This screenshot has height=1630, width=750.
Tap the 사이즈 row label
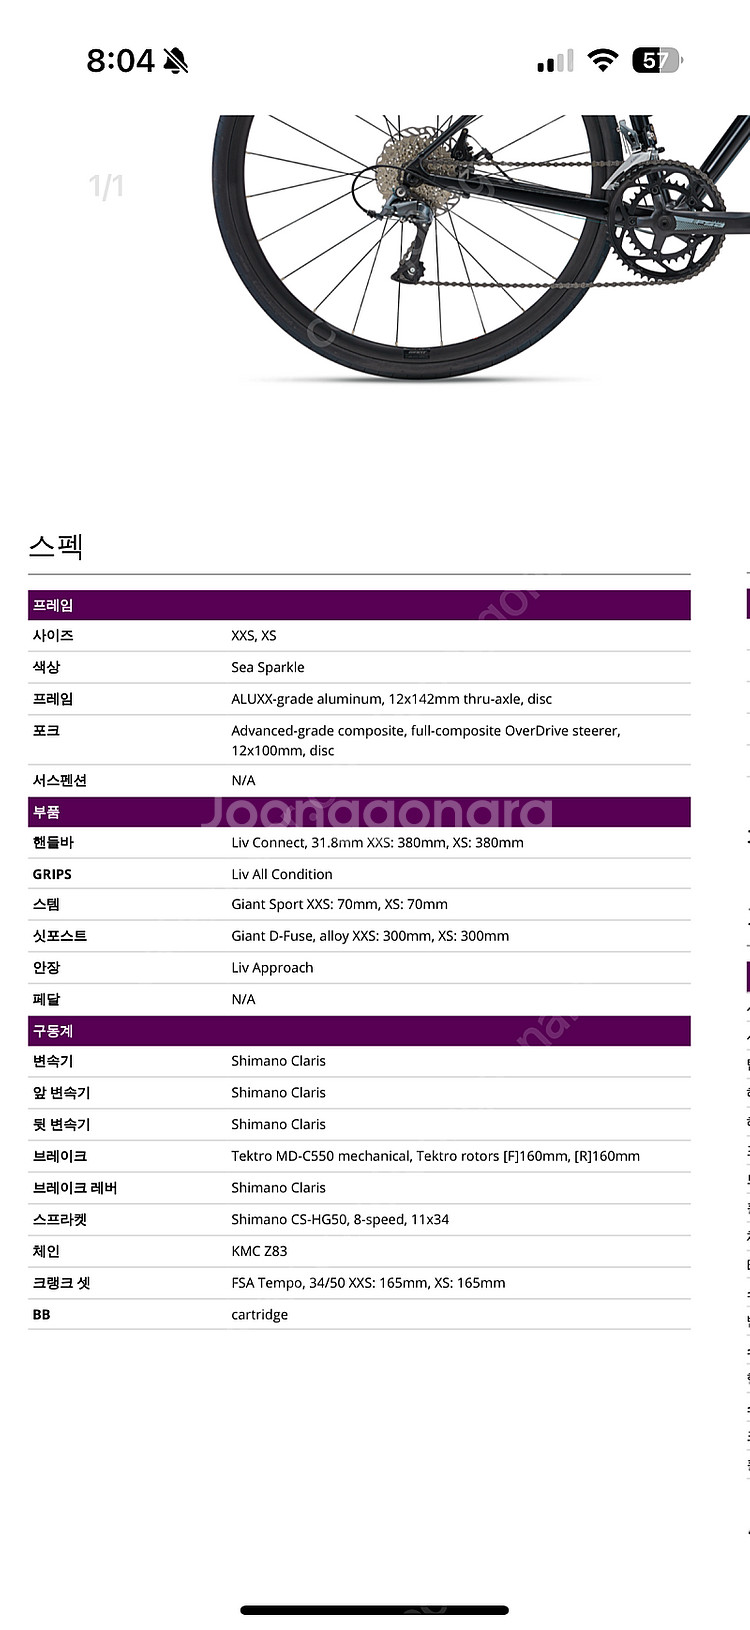click(x=53, y=636)
